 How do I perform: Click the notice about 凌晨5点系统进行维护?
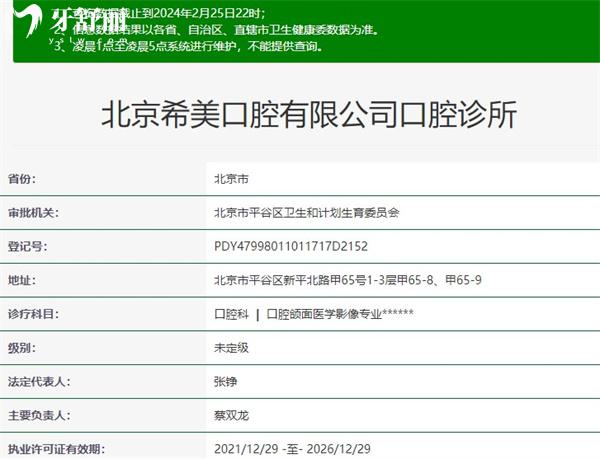[188, 46]
